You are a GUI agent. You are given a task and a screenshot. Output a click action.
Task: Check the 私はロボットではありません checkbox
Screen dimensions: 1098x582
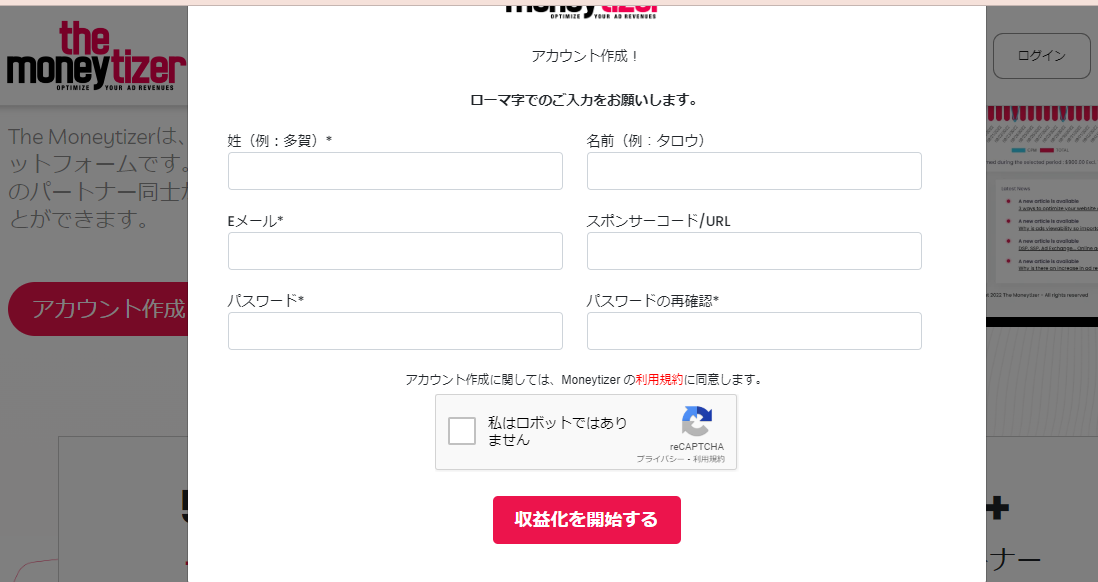point(461,431)
